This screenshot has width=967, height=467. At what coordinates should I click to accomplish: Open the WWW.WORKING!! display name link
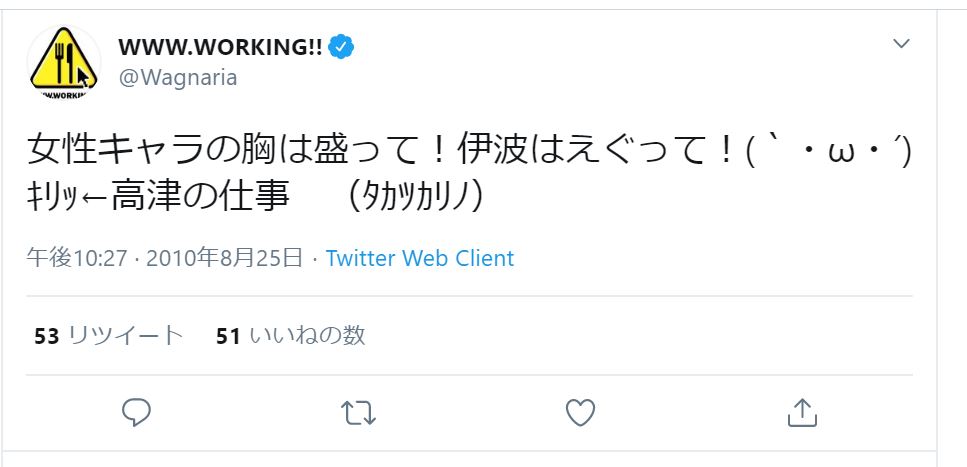click(x=221, y=48)
